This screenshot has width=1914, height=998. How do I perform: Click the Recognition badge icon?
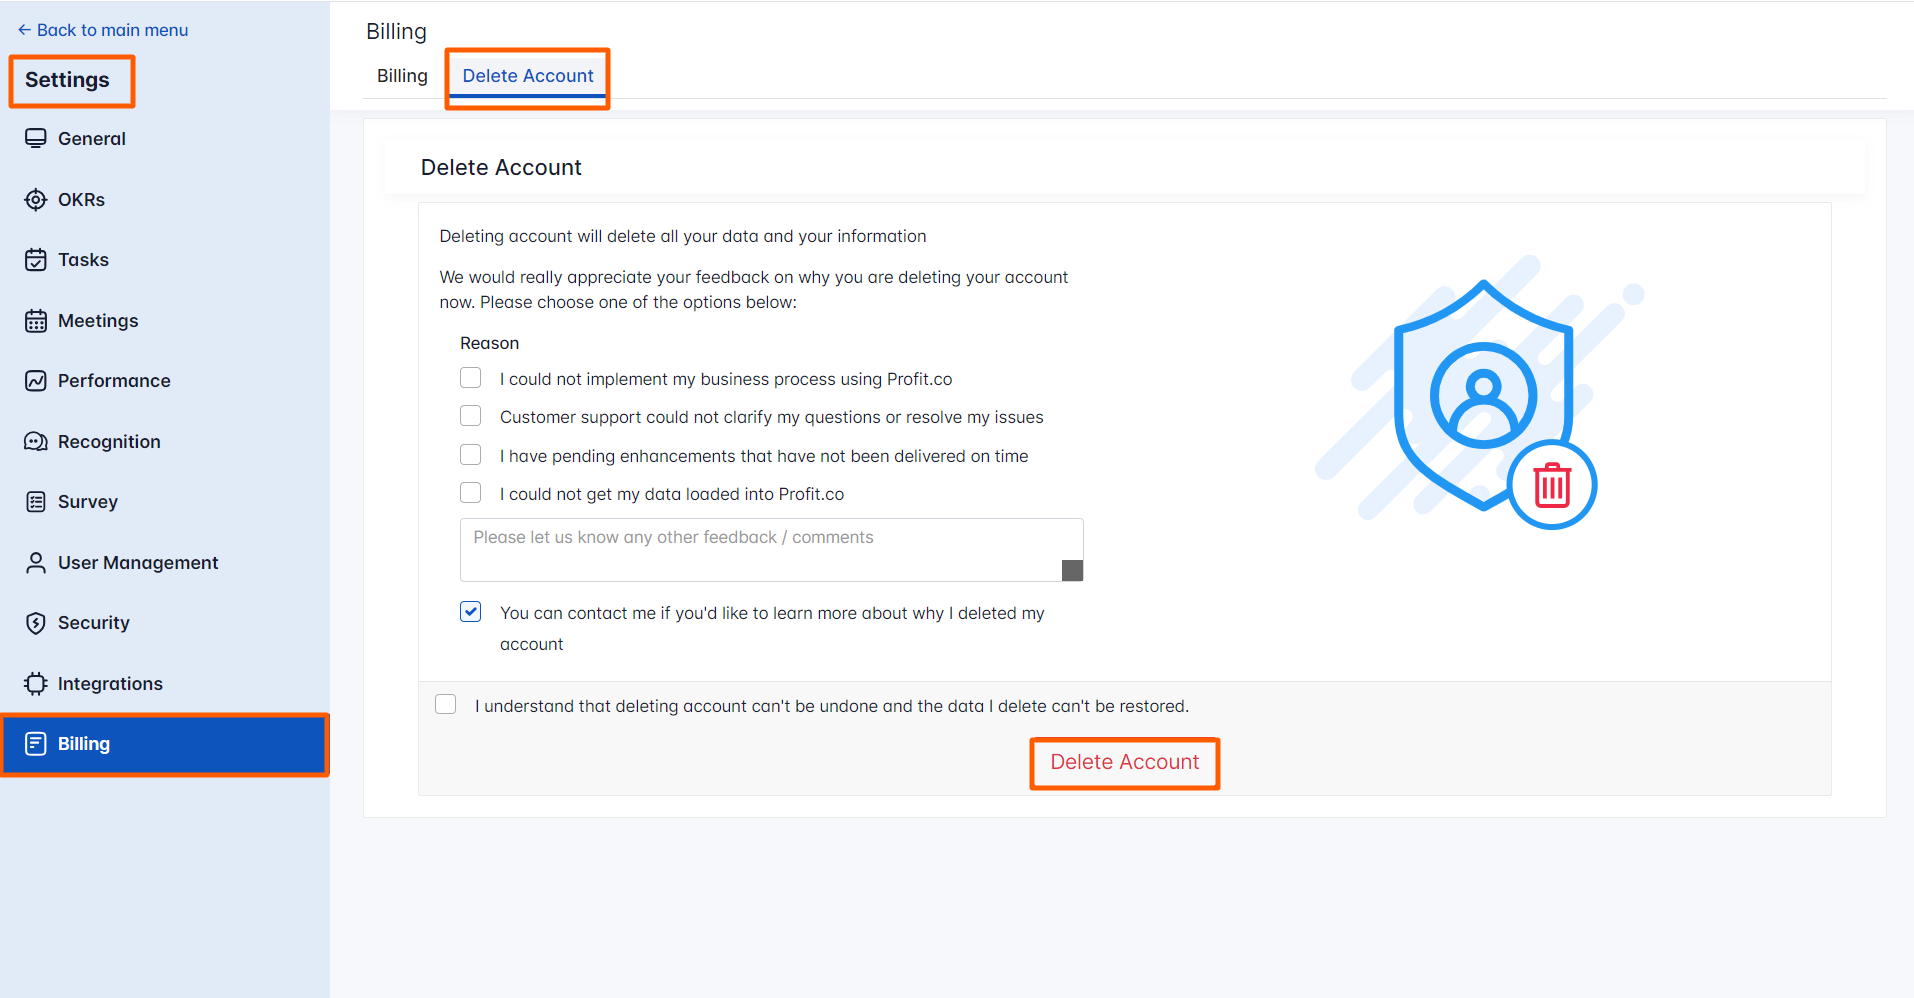(x=36, y=441)
